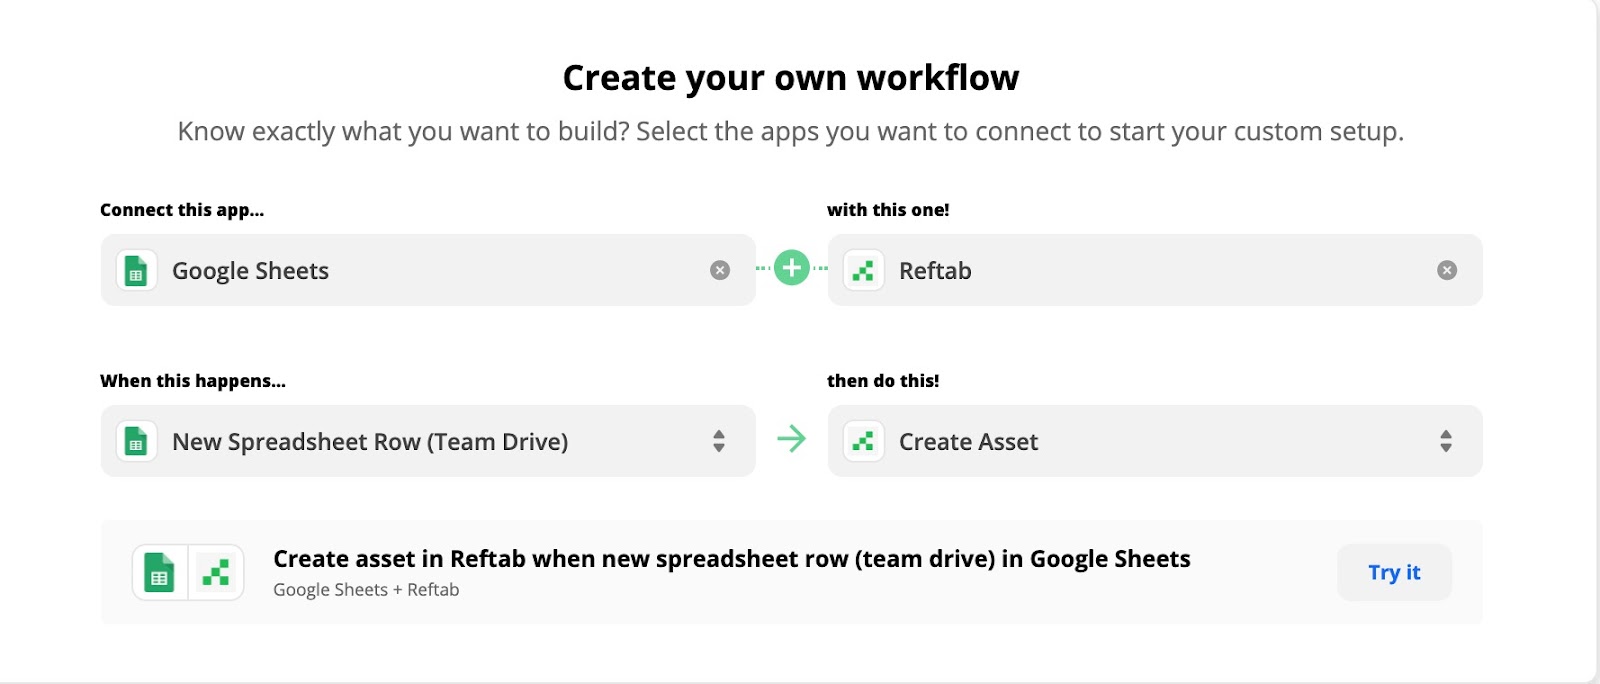
Task: Open the Create Asset action dropdown
Action: 1155,441
